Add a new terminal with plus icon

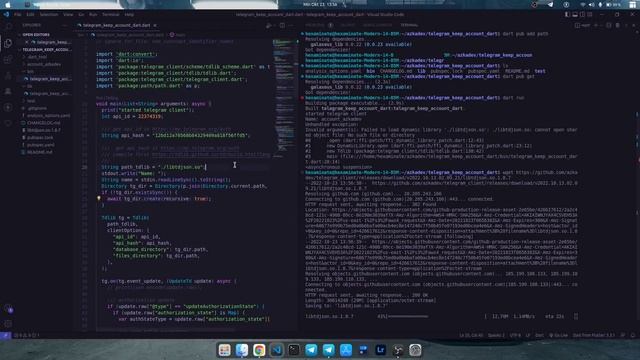pyautogui.click(x=597, y=25)
